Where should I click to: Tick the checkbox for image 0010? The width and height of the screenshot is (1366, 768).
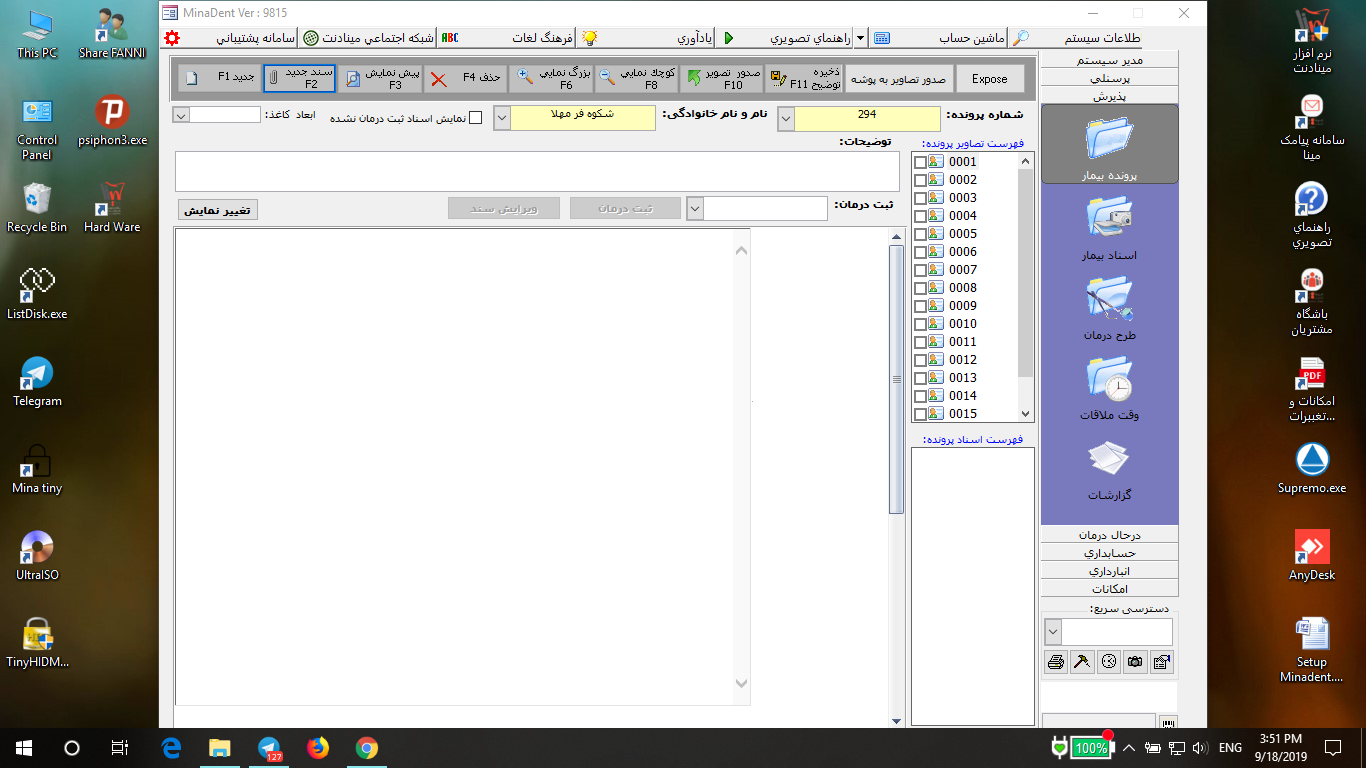921,324
